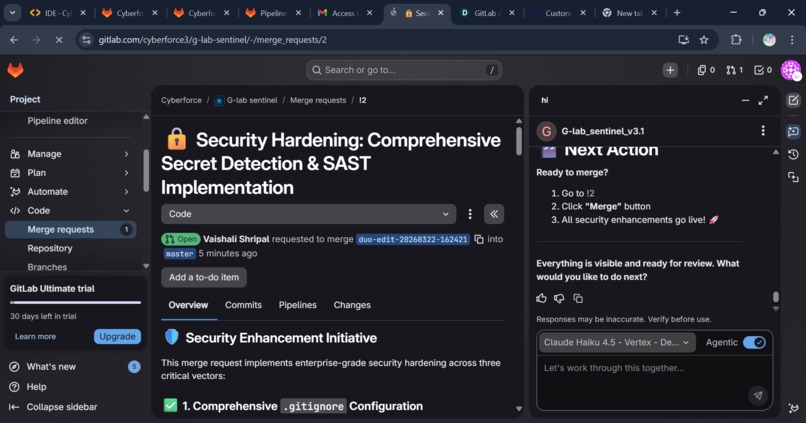Follow the Learn more trial link
The image size is (806, 423).
click(35, 337)
